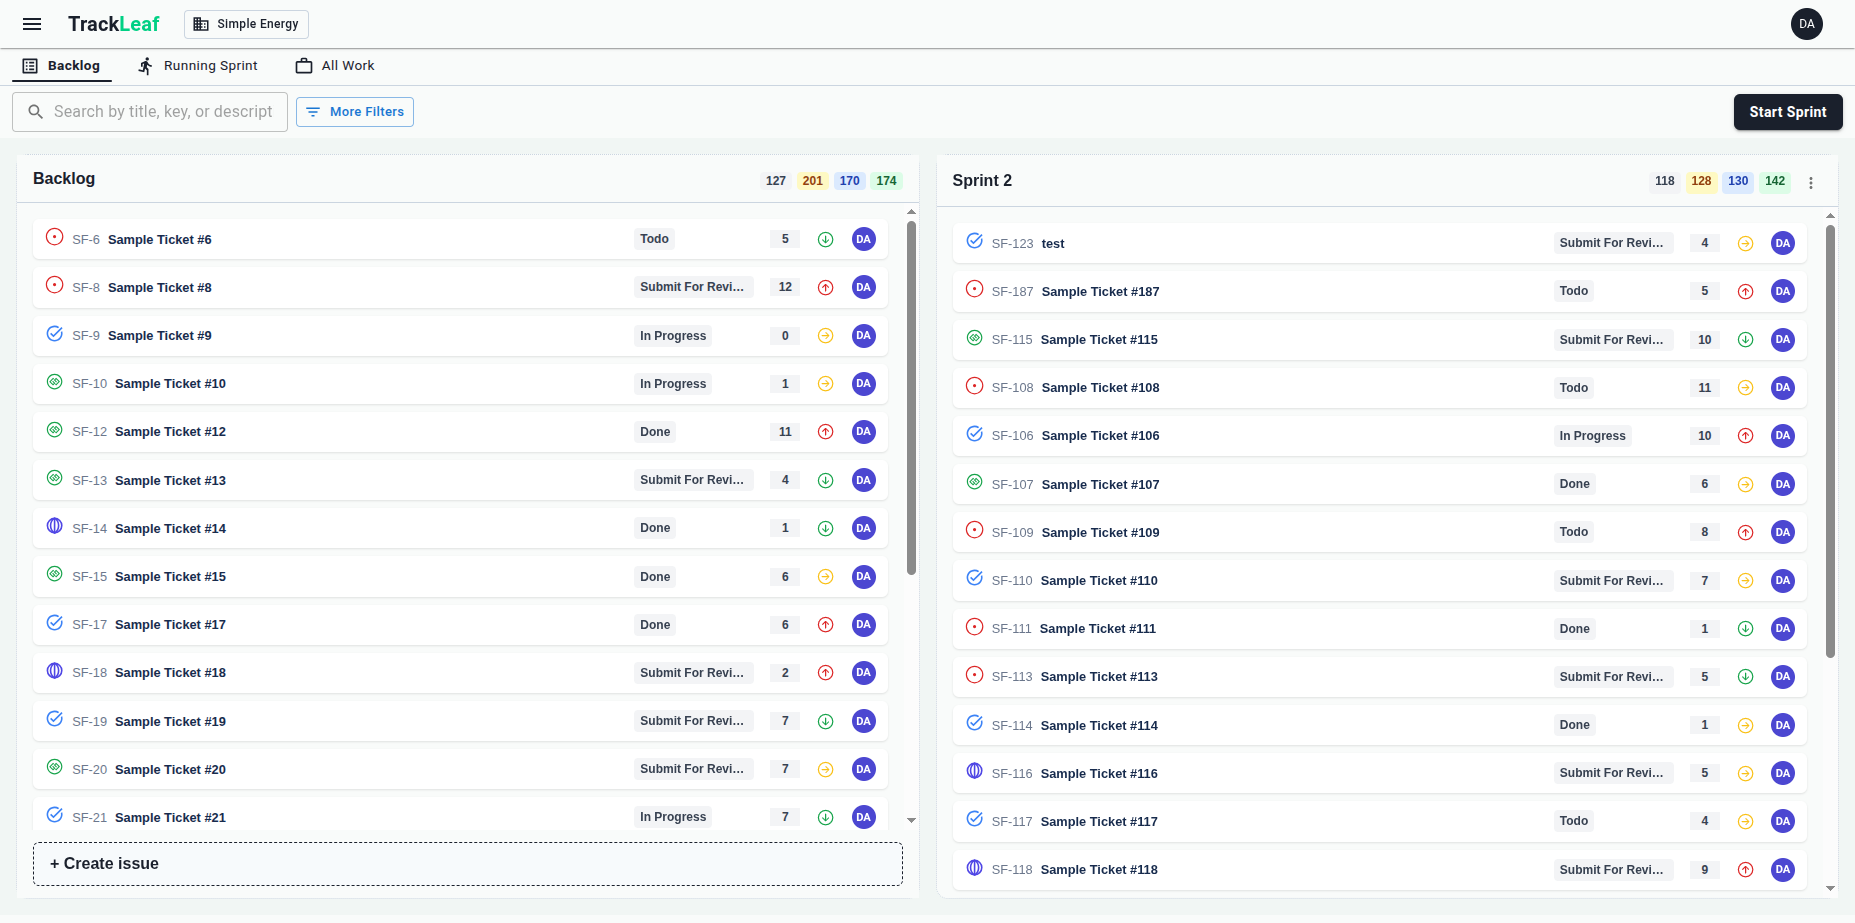Image resolution: width=1855 pixels, height=923 pixels.
Task: Click medium priority icon for SF-15
Action: click(x=826, y=576)
